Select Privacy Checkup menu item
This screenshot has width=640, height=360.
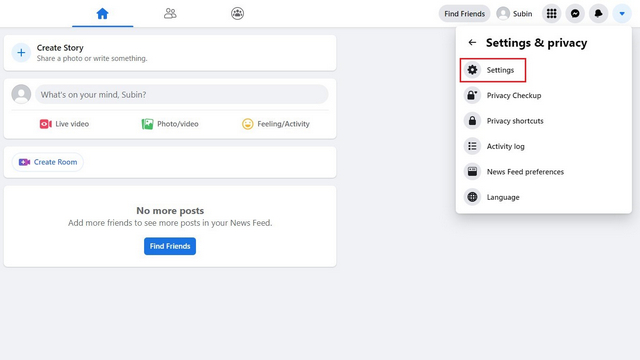543,96
